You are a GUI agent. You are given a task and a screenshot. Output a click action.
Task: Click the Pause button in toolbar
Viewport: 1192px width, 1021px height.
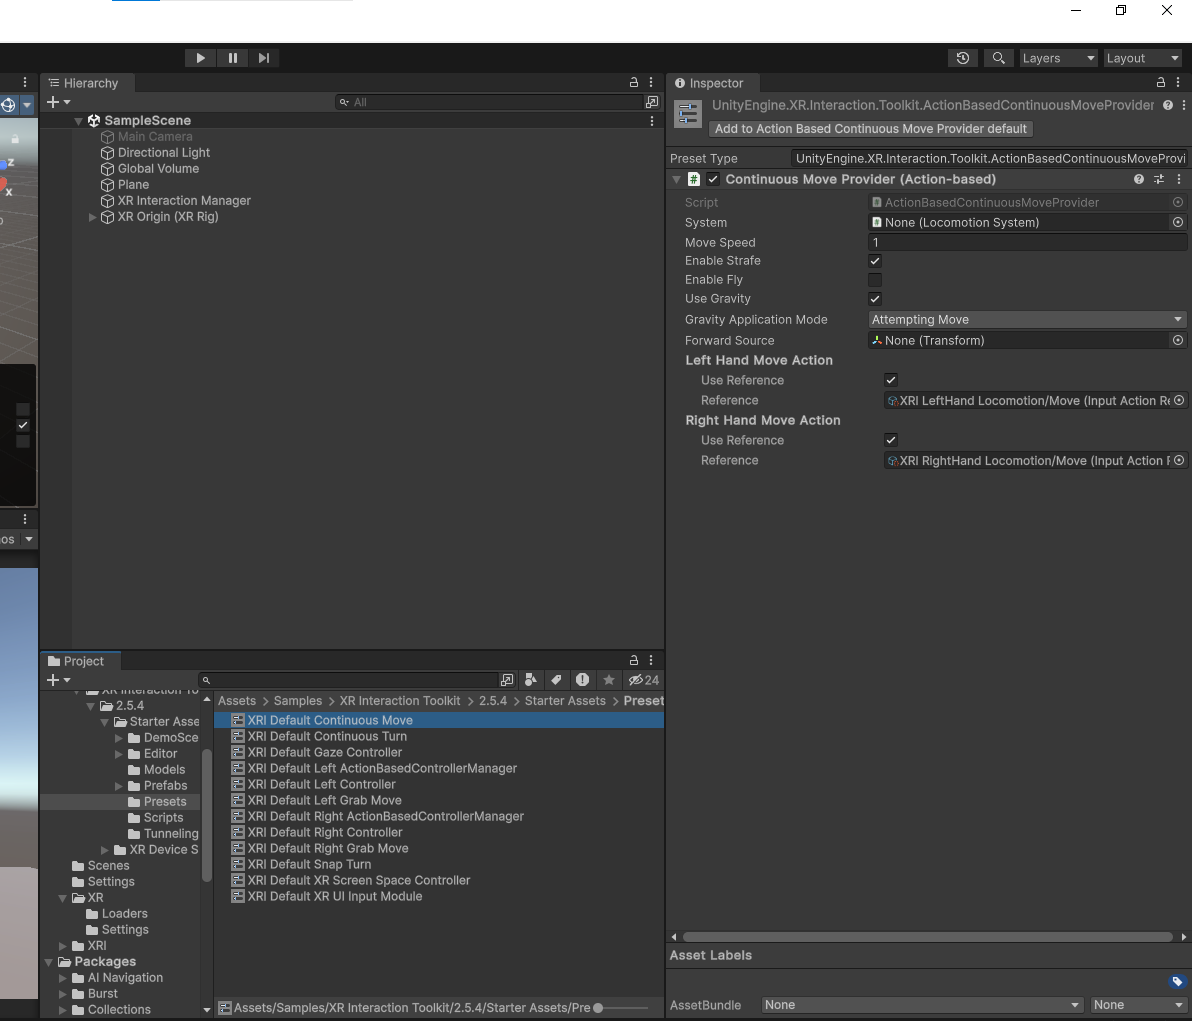click(x=233, y=58)
